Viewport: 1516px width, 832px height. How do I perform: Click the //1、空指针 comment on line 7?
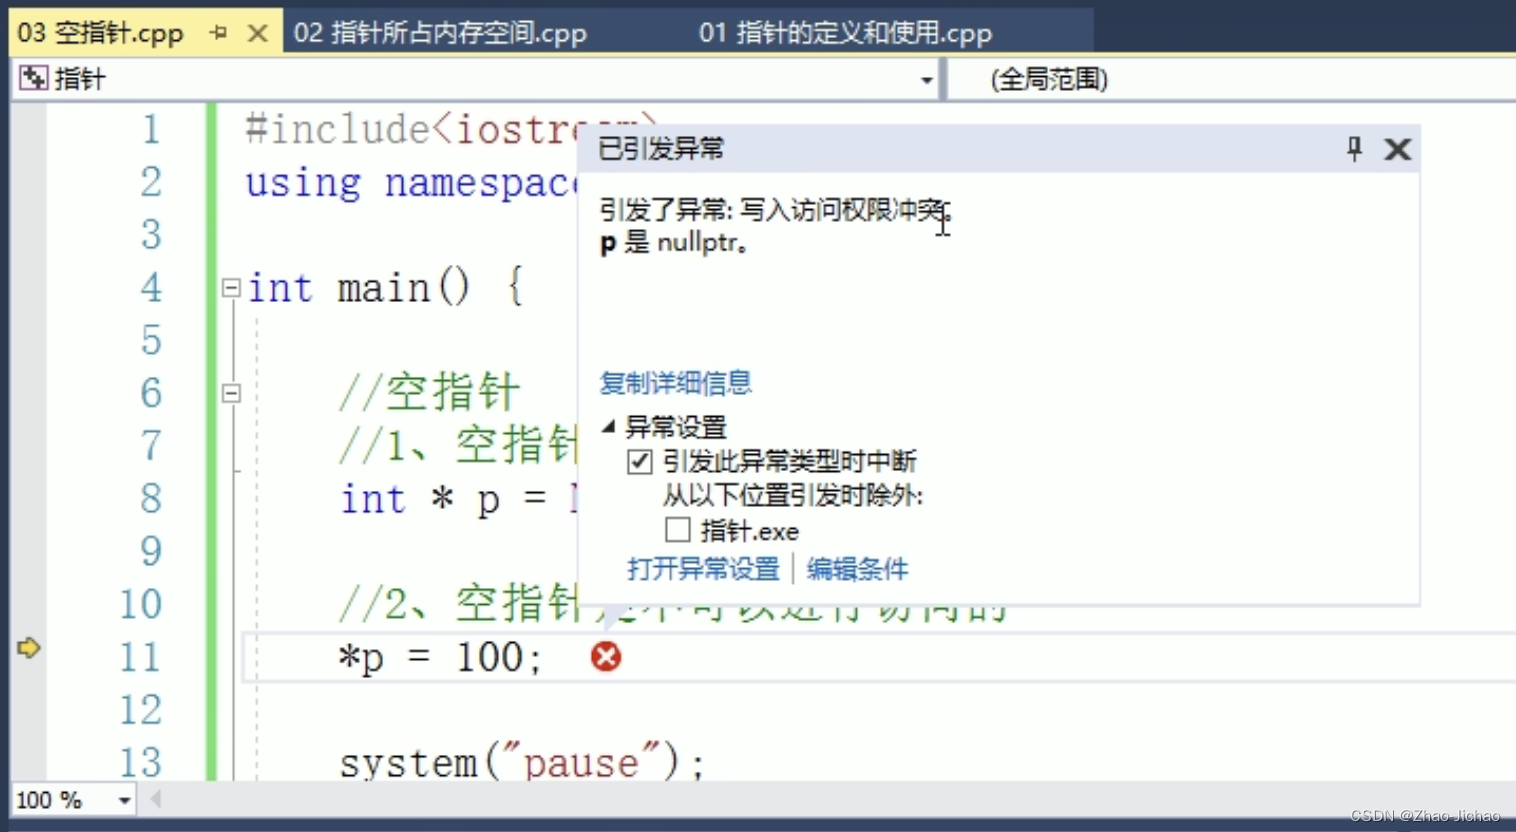pos(460,445)
